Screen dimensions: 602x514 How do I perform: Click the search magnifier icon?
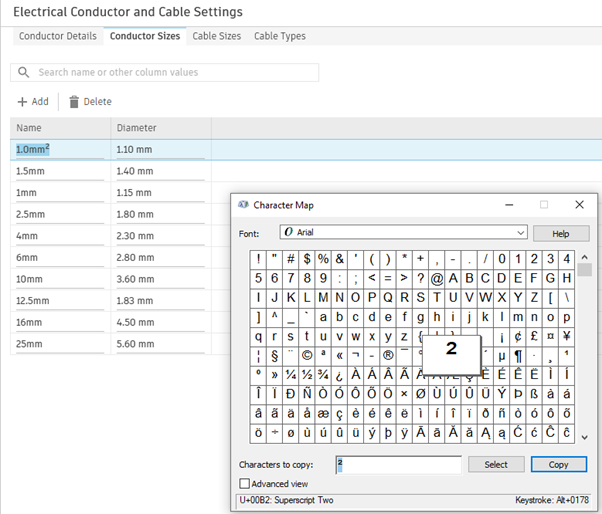(x=23, y=72)
